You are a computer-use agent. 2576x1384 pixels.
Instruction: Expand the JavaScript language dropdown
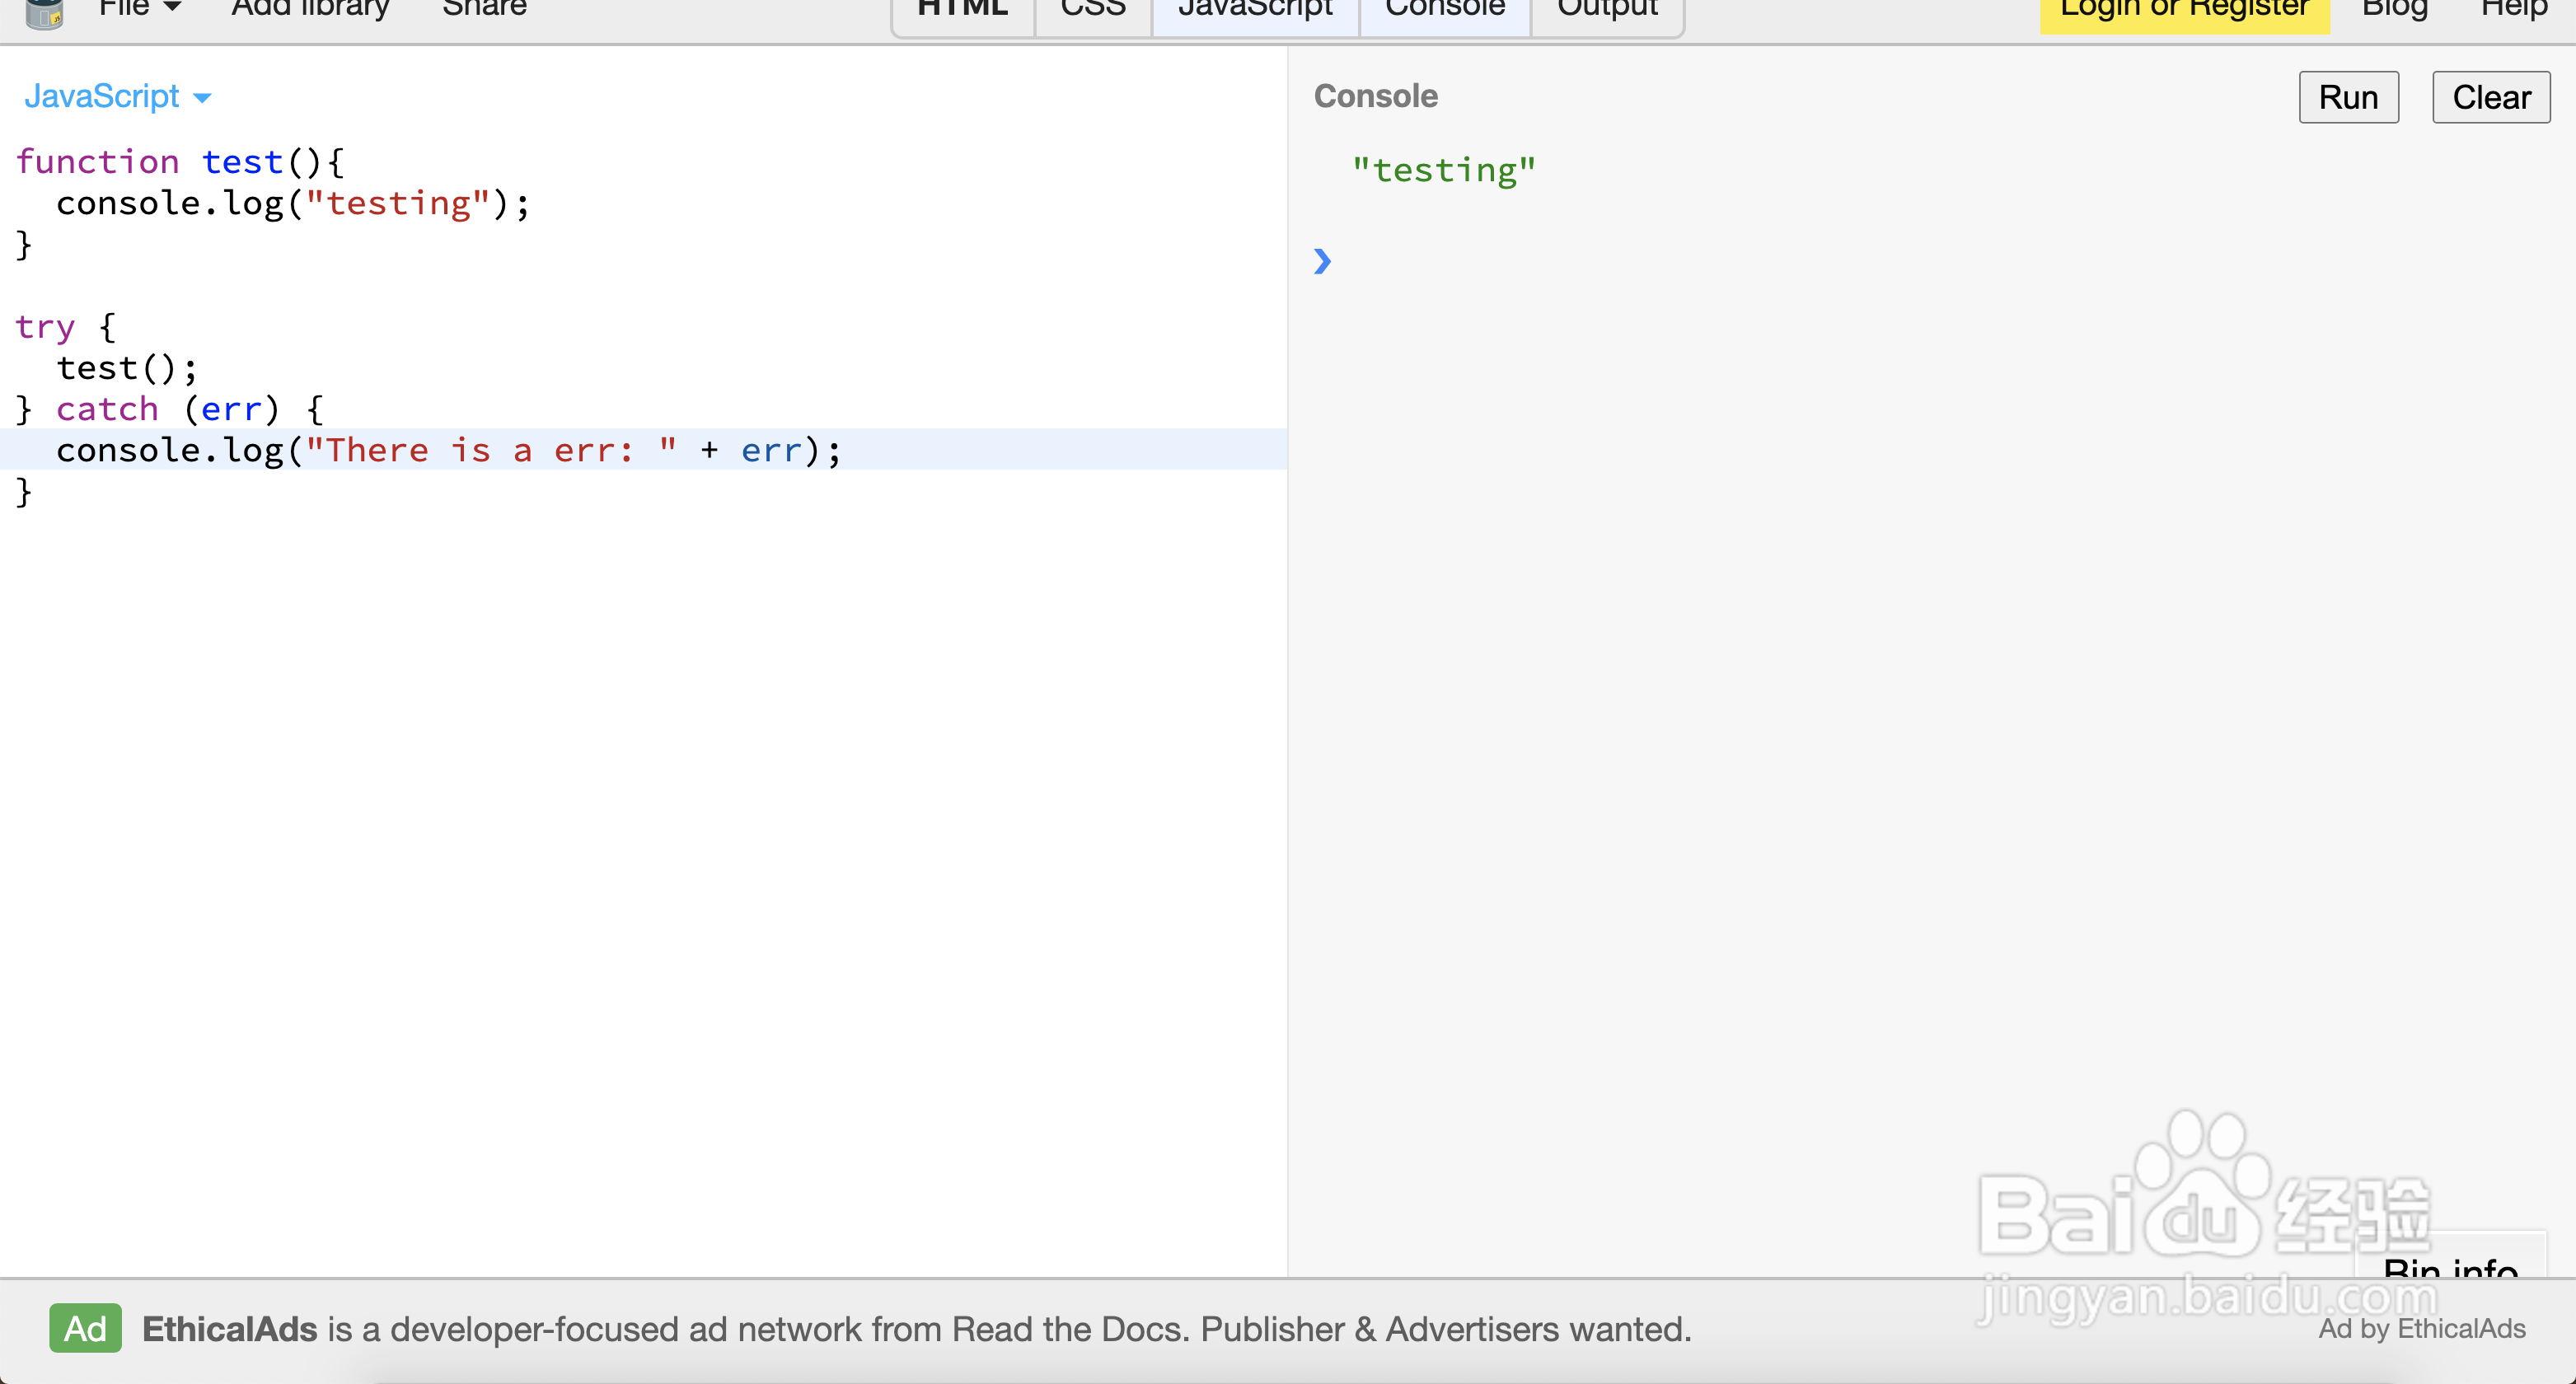[x=117, y=97]
